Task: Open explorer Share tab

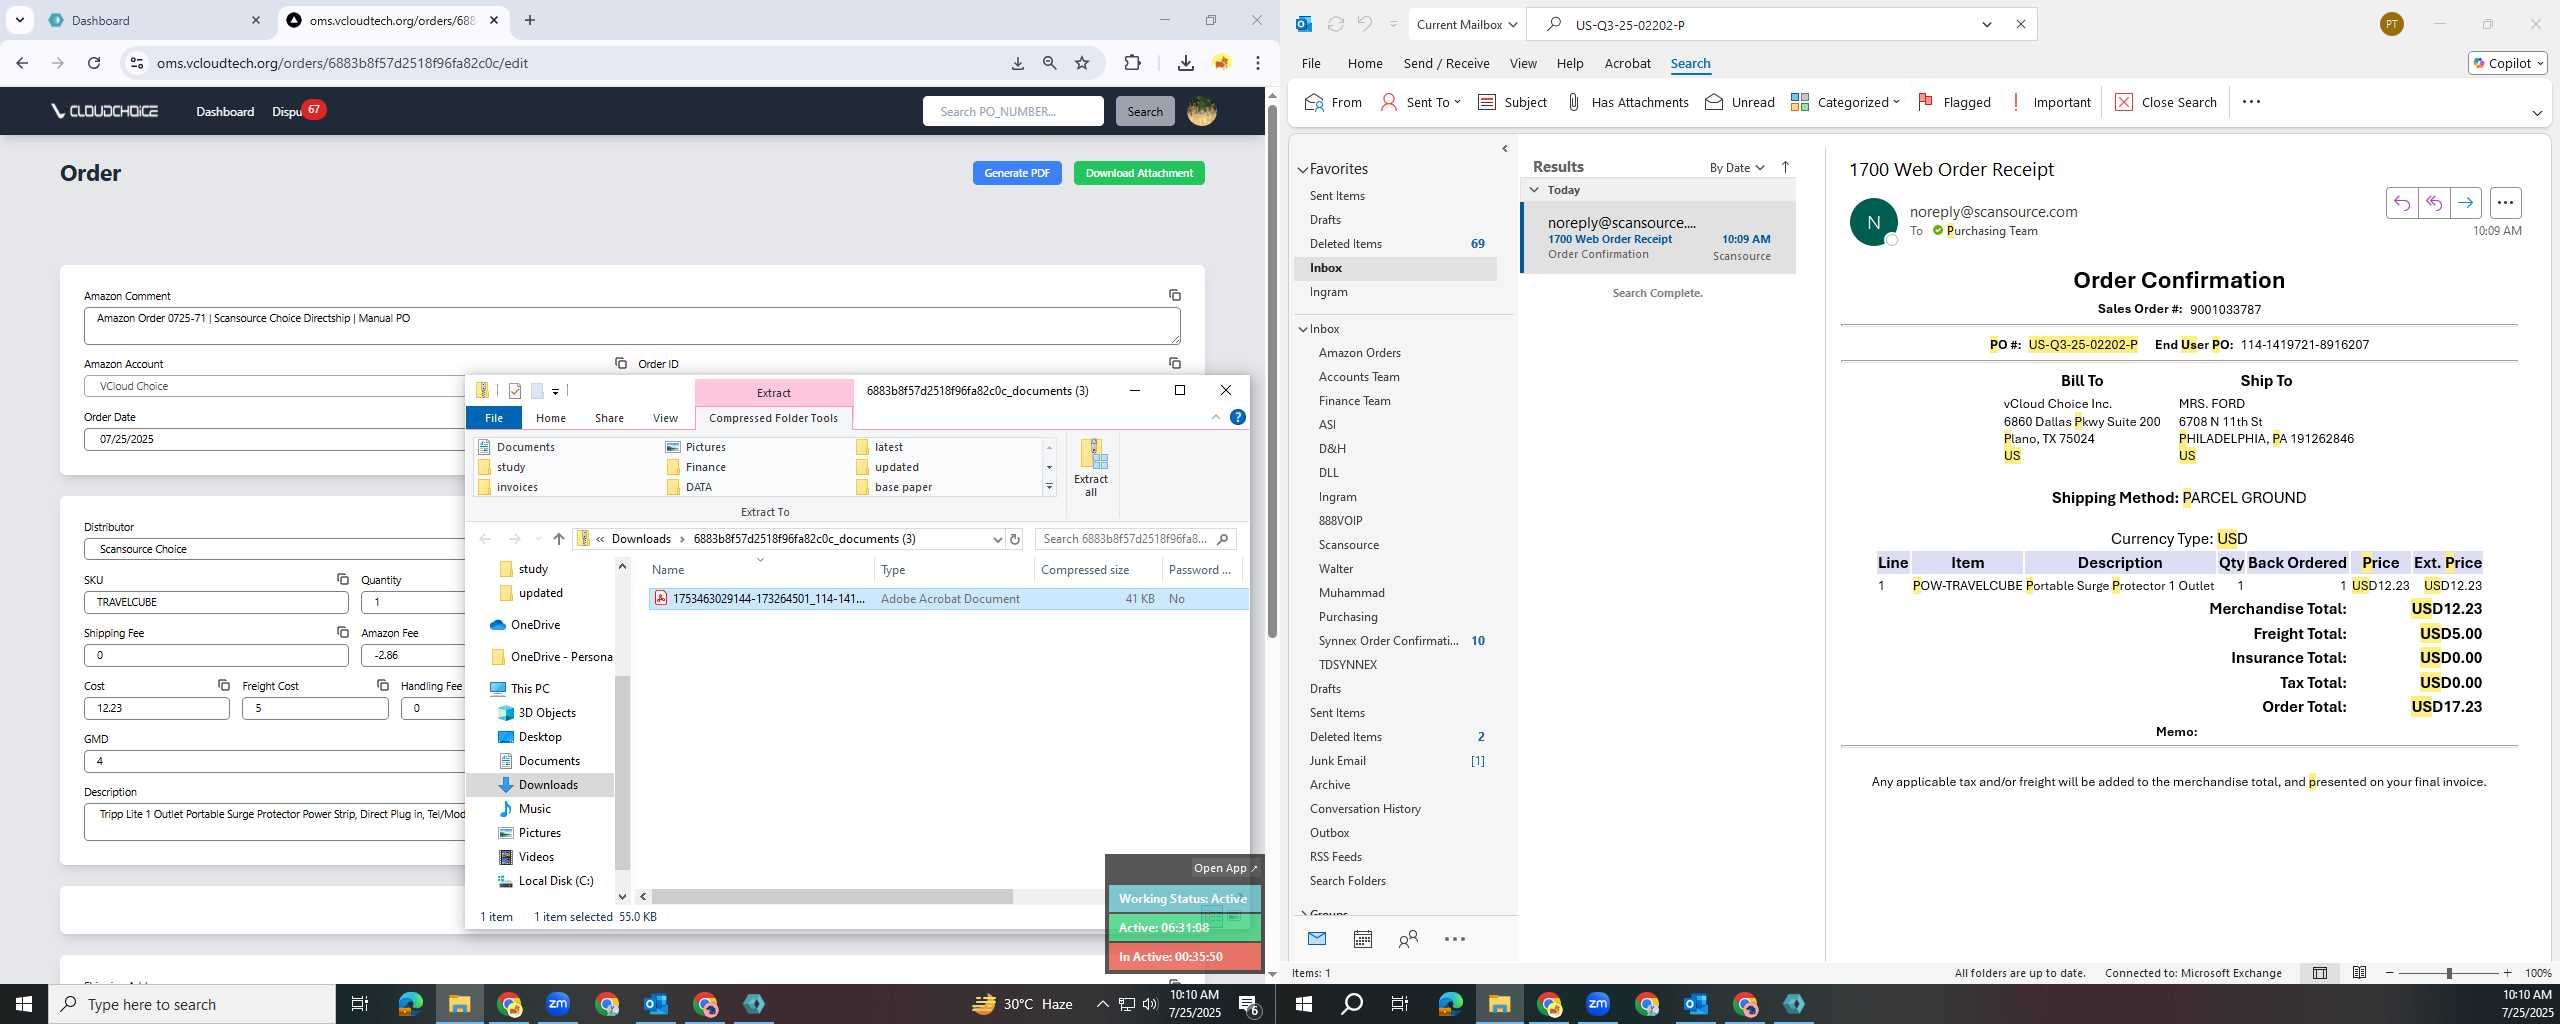Action: click(608, 418)
